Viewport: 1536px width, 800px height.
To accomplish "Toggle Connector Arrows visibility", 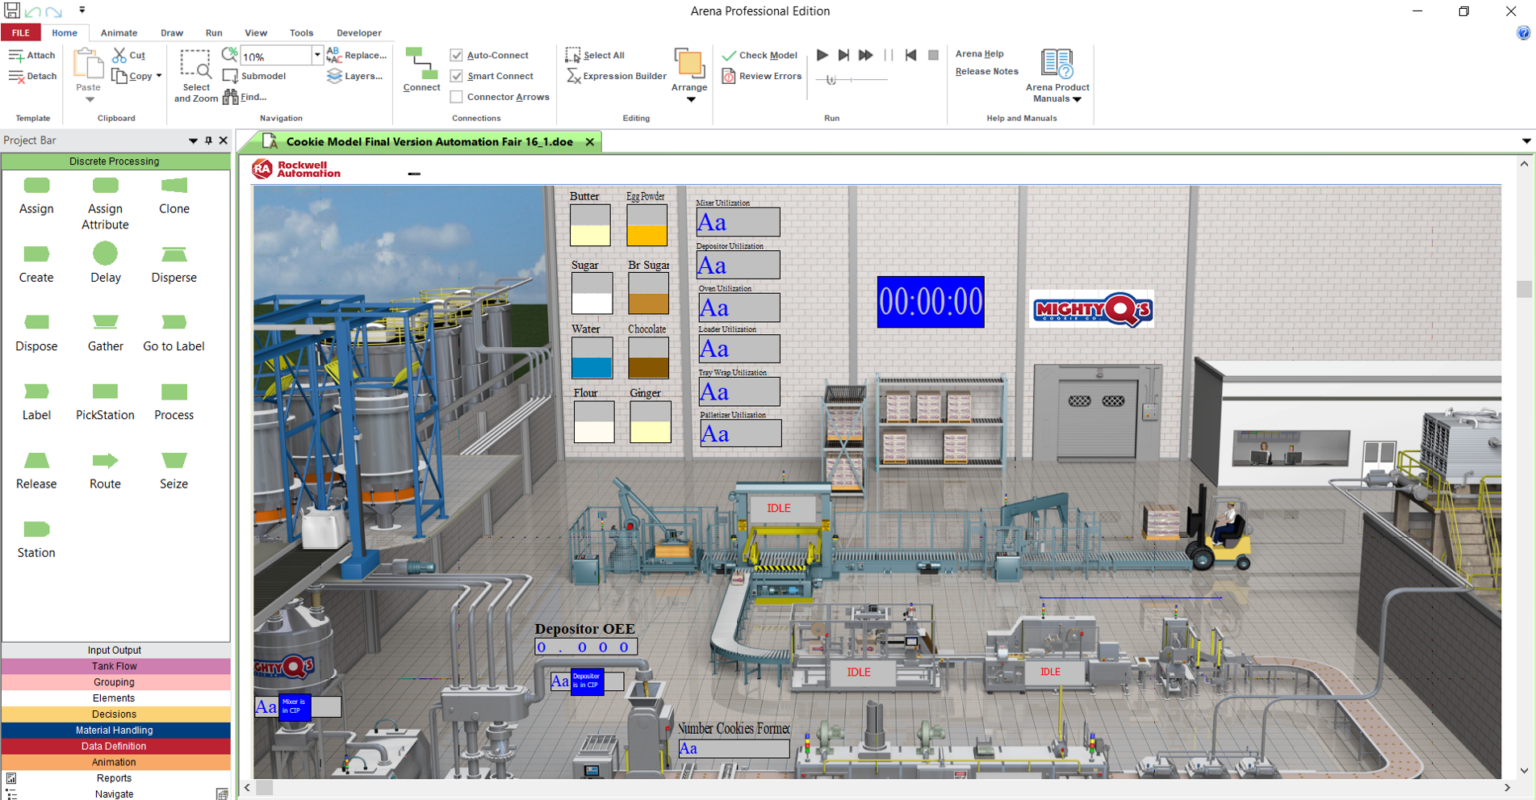I will tap(456, 96).
